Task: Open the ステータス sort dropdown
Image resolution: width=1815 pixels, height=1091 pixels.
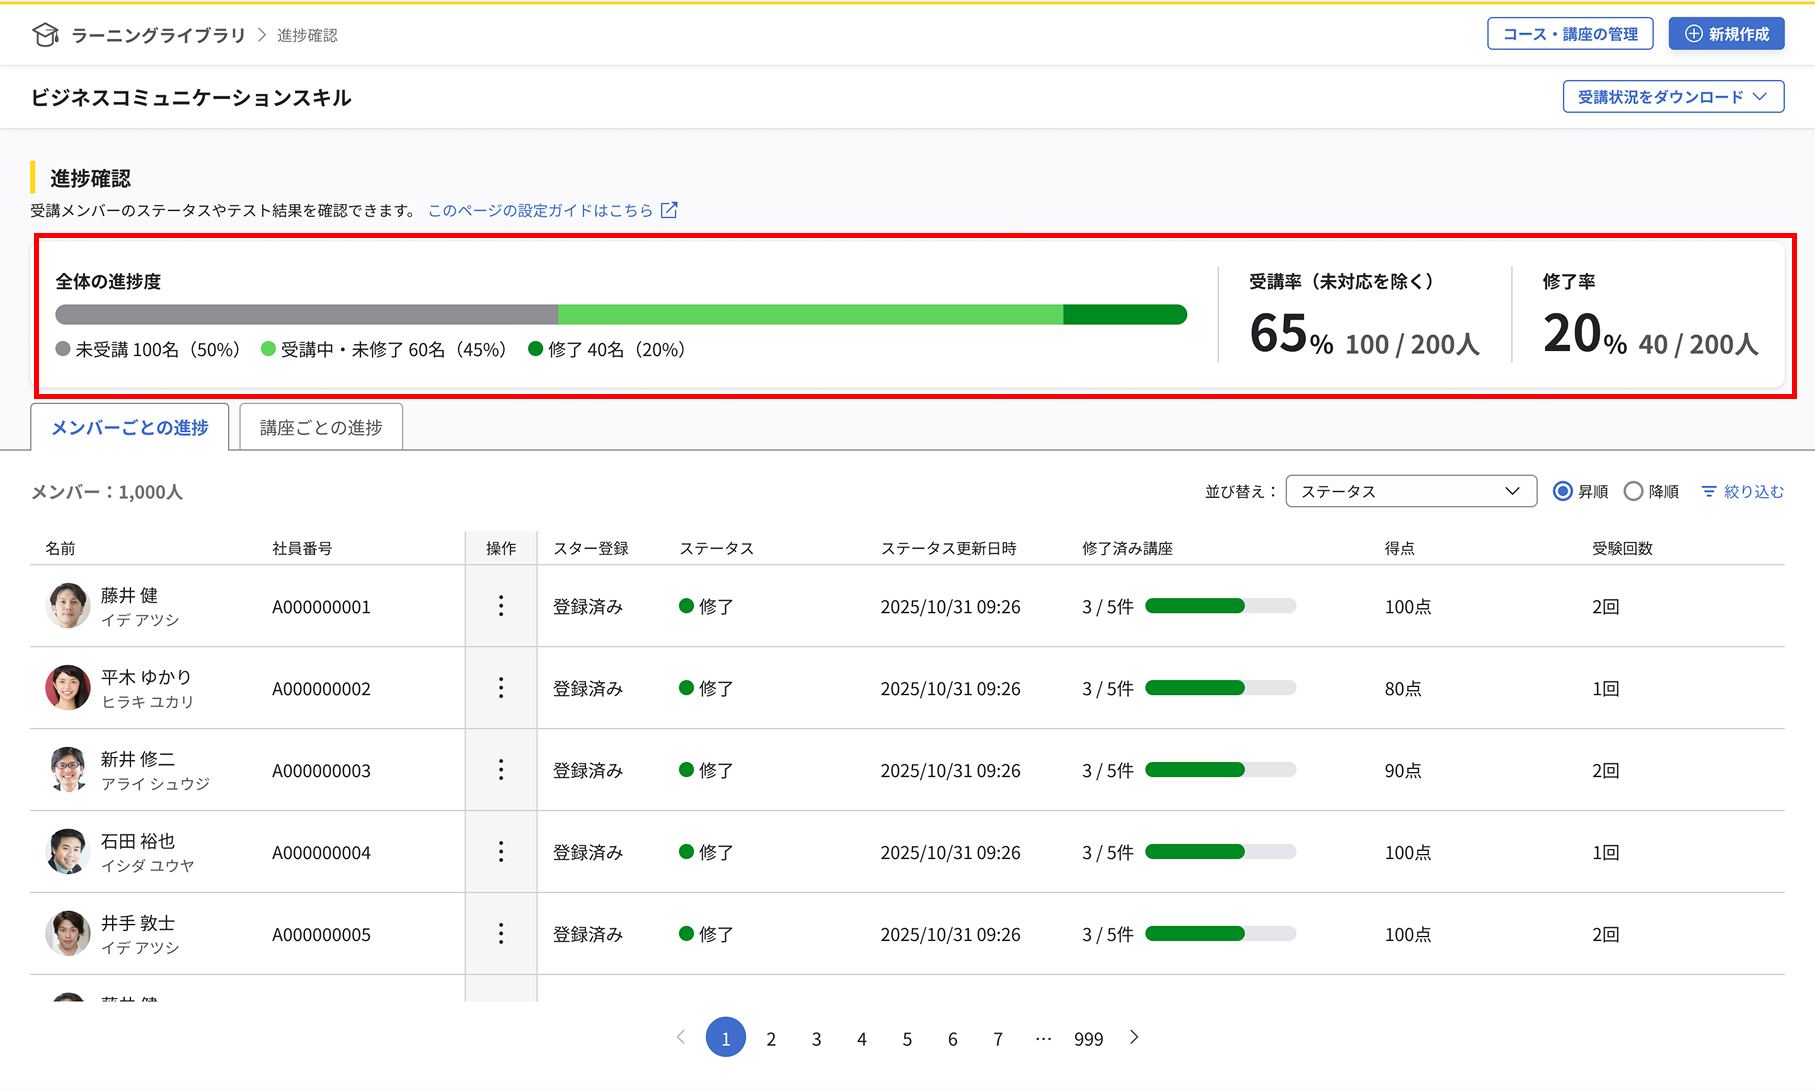Action: [x=1411, y=491]
